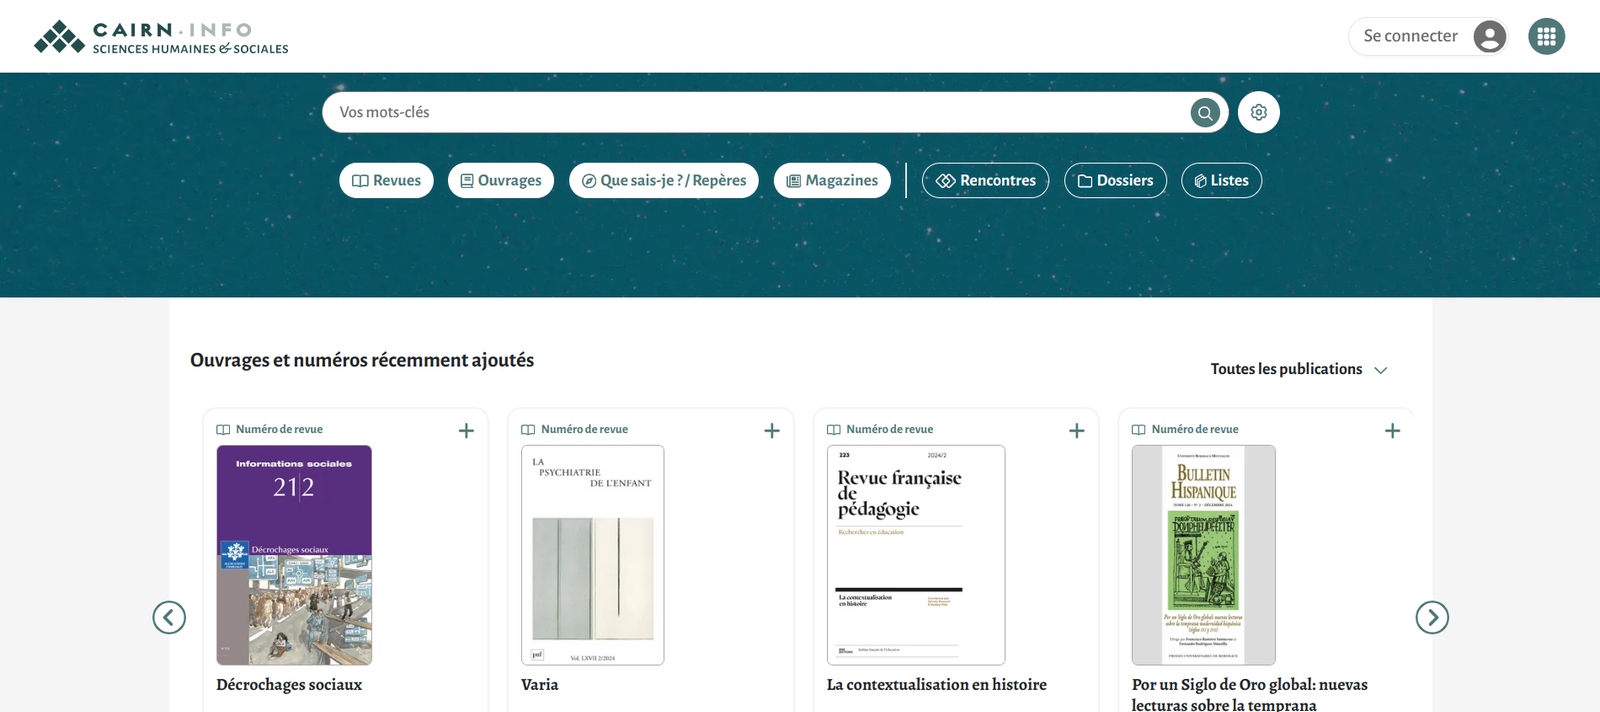Select the Revues category tab
The height and width of the screenshot is (712, 1600).
click(x=386, y=181)
